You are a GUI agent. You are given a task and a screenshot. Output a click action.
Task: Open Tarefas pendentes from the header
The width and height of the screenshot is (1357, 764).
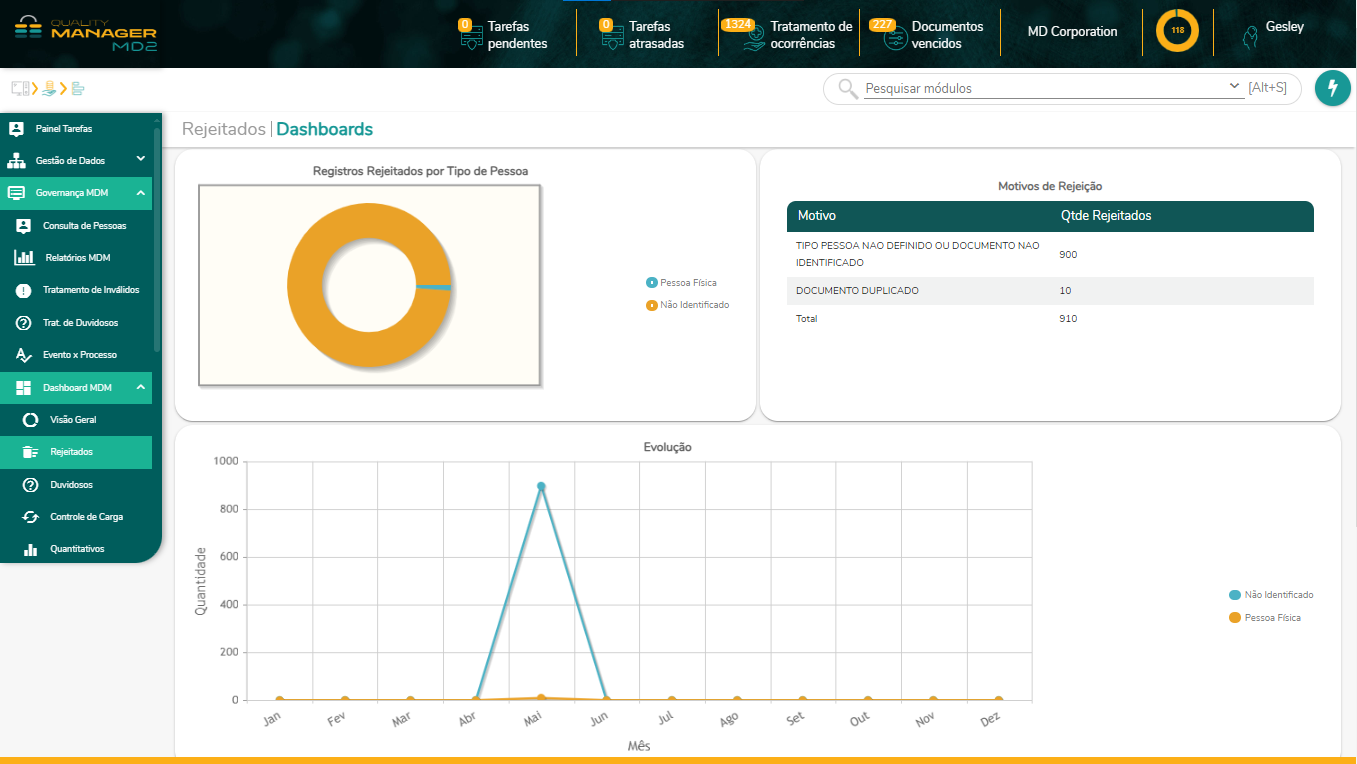[x=504, y=35]
